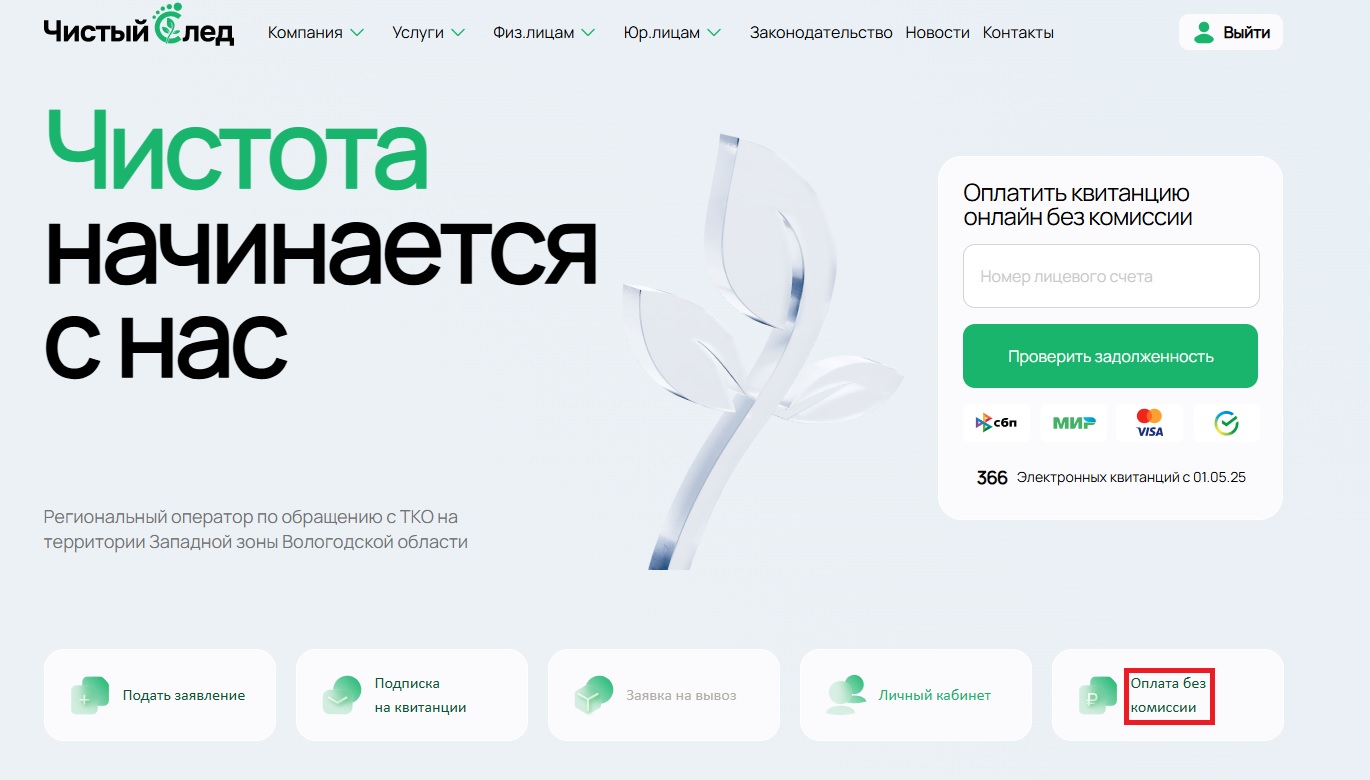The width and height of the screenshot is (1370, 780).
Task: Select the СБП payment icon
Action: click(996, 424)
